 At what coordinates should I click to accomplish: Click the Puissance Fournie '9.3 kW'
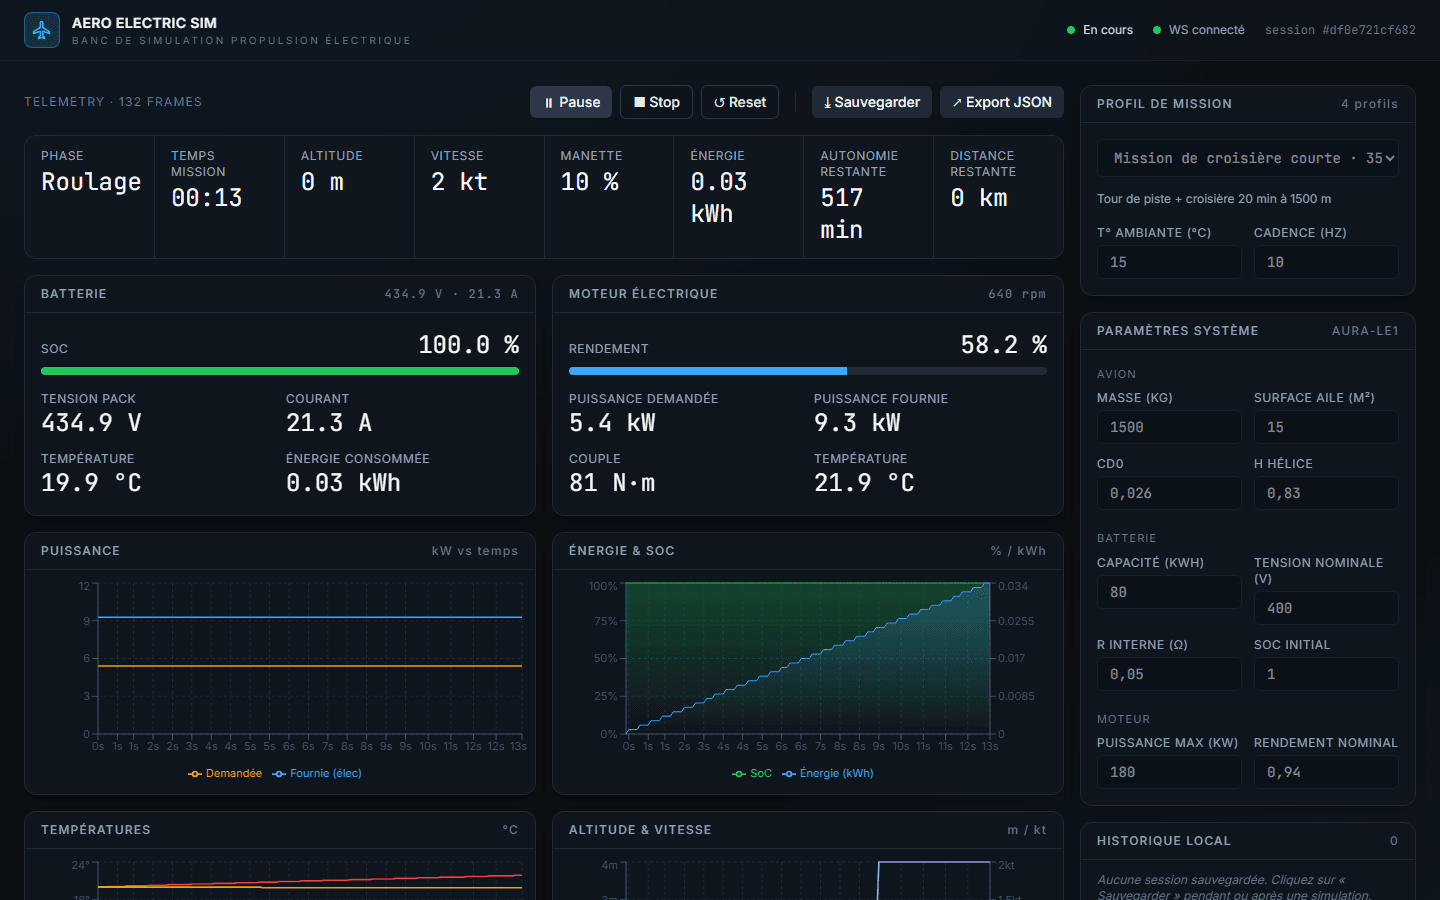(857, 423)
